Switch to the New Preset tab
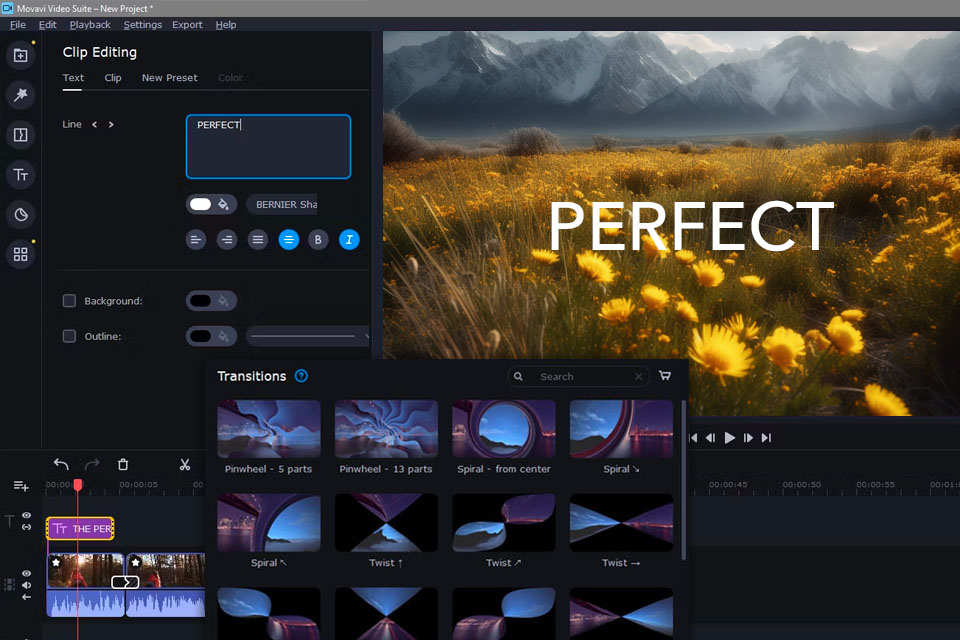This screenshot has width=960, height=640. (170, 78)
